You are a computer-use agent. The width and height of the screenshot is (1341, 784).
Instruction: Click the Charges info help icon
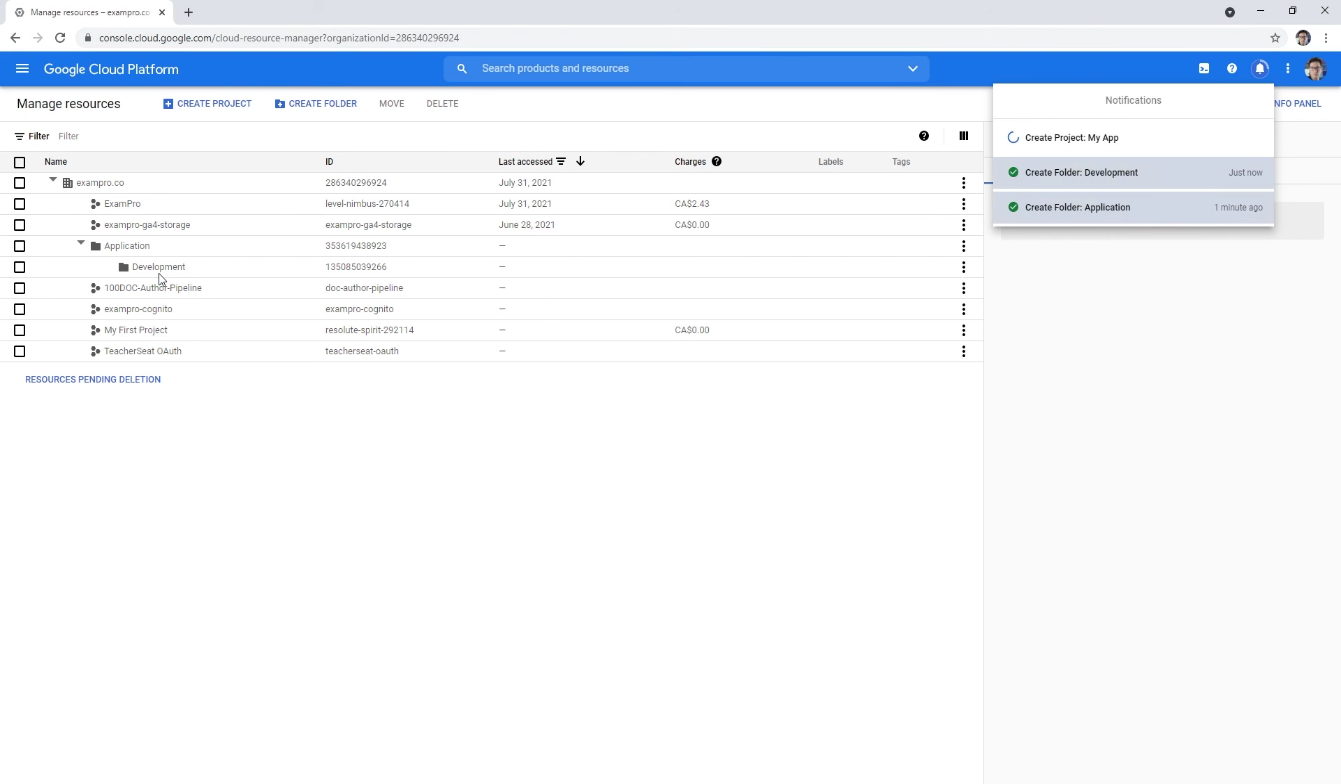[717, 162]
